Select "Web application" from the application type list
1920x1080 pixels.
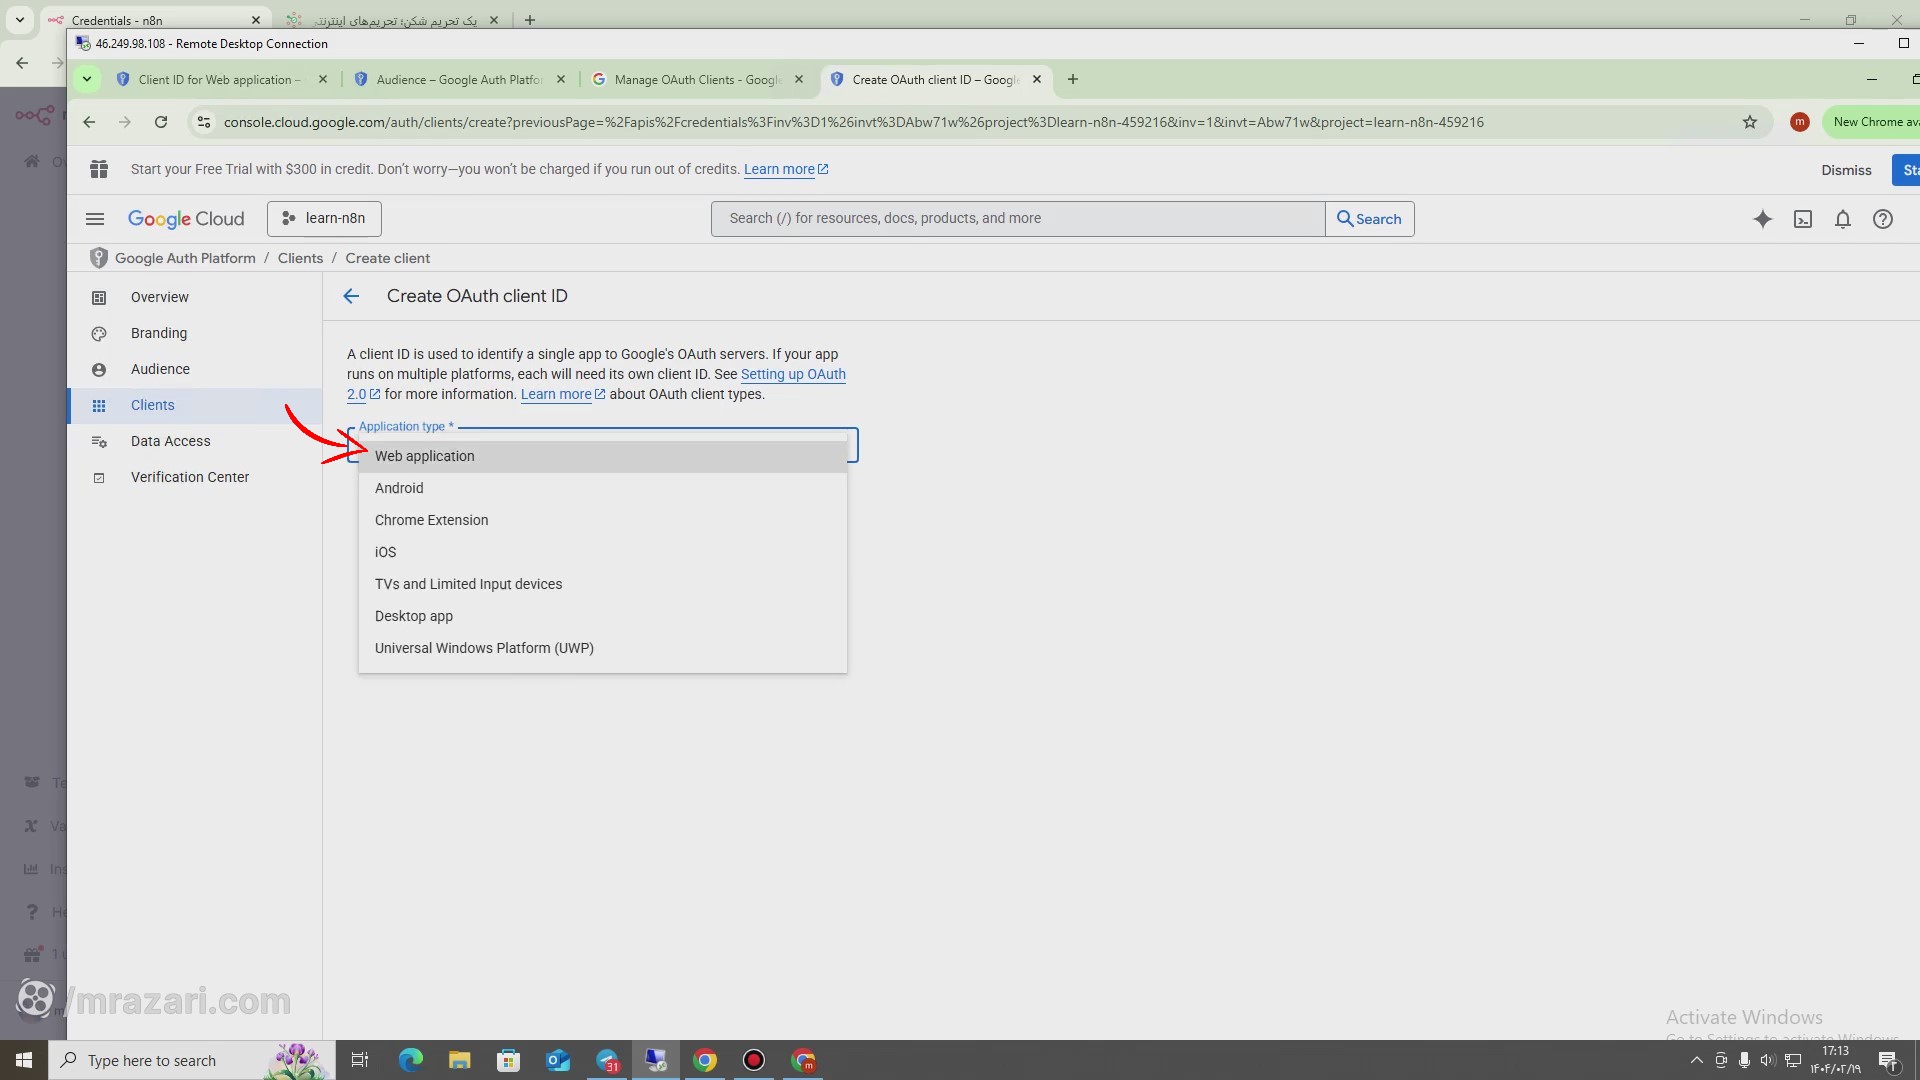point(424,456)
